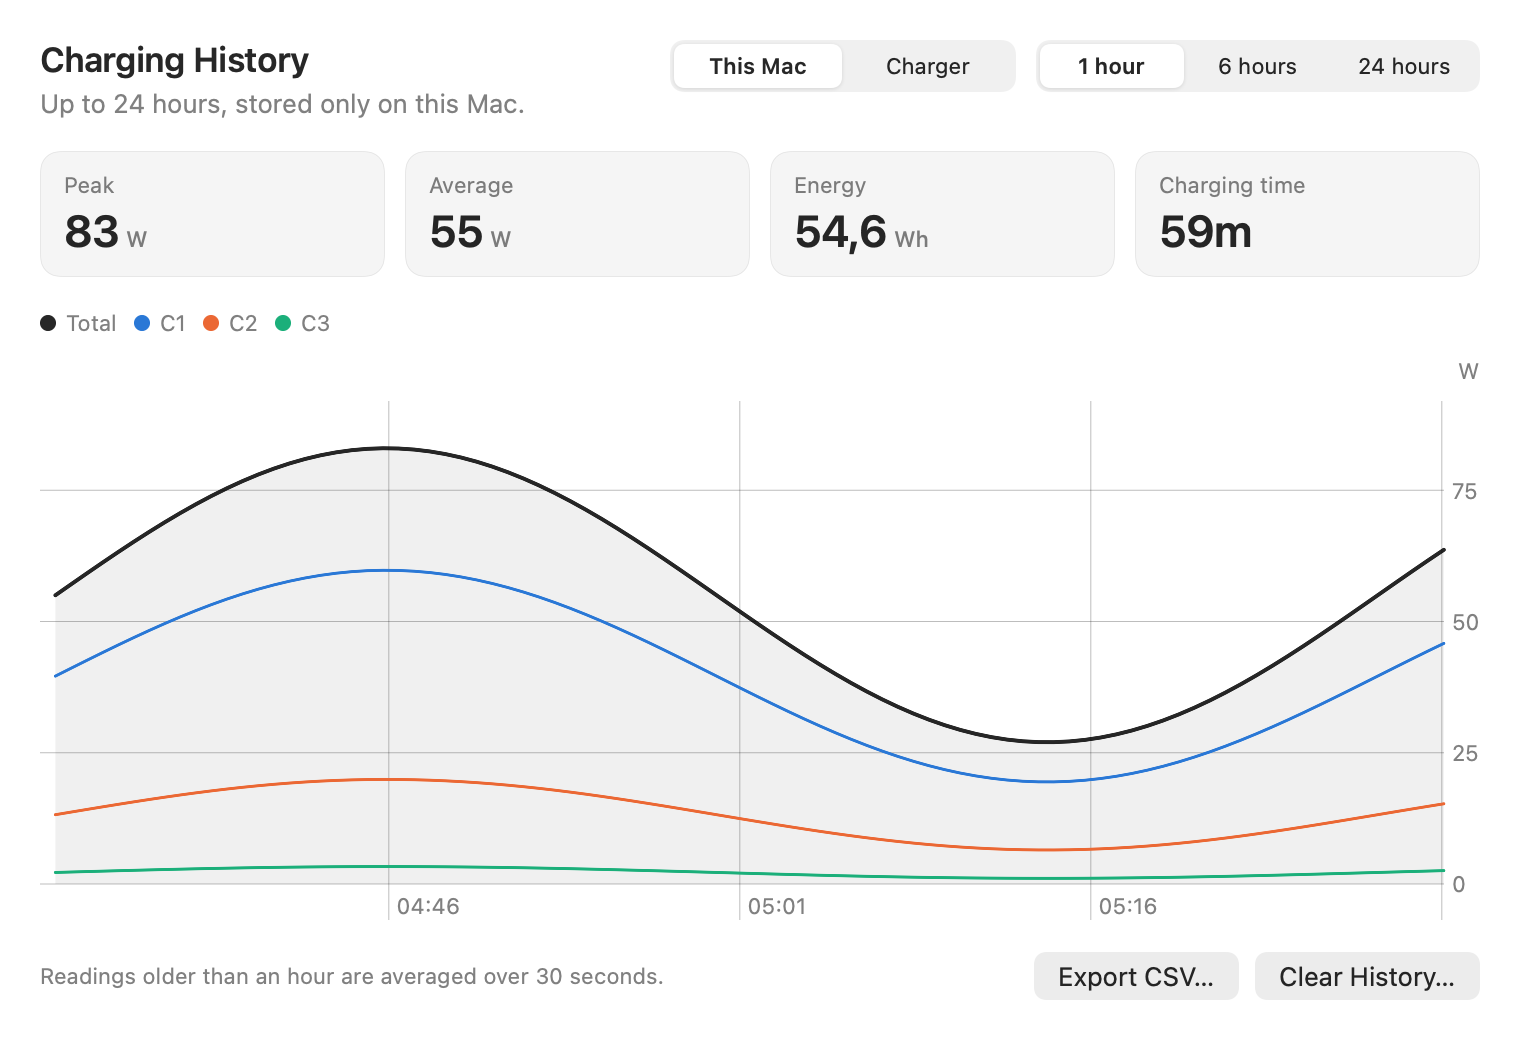Image resolution: width=1520 pixels, height=1040 pixels.
Task: Click the 0 axis value
Action: [1459, 884]
